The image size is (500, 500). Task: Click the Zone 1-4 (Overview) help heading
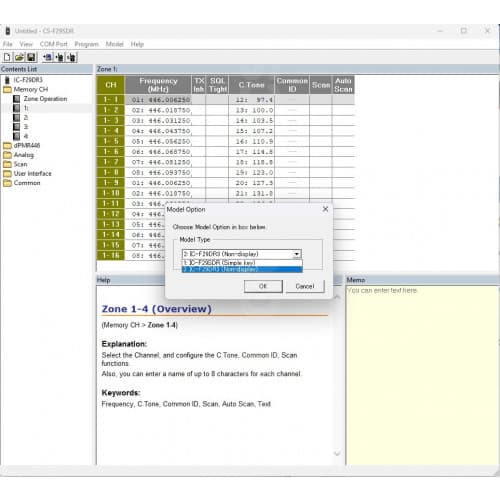(157, 309)
